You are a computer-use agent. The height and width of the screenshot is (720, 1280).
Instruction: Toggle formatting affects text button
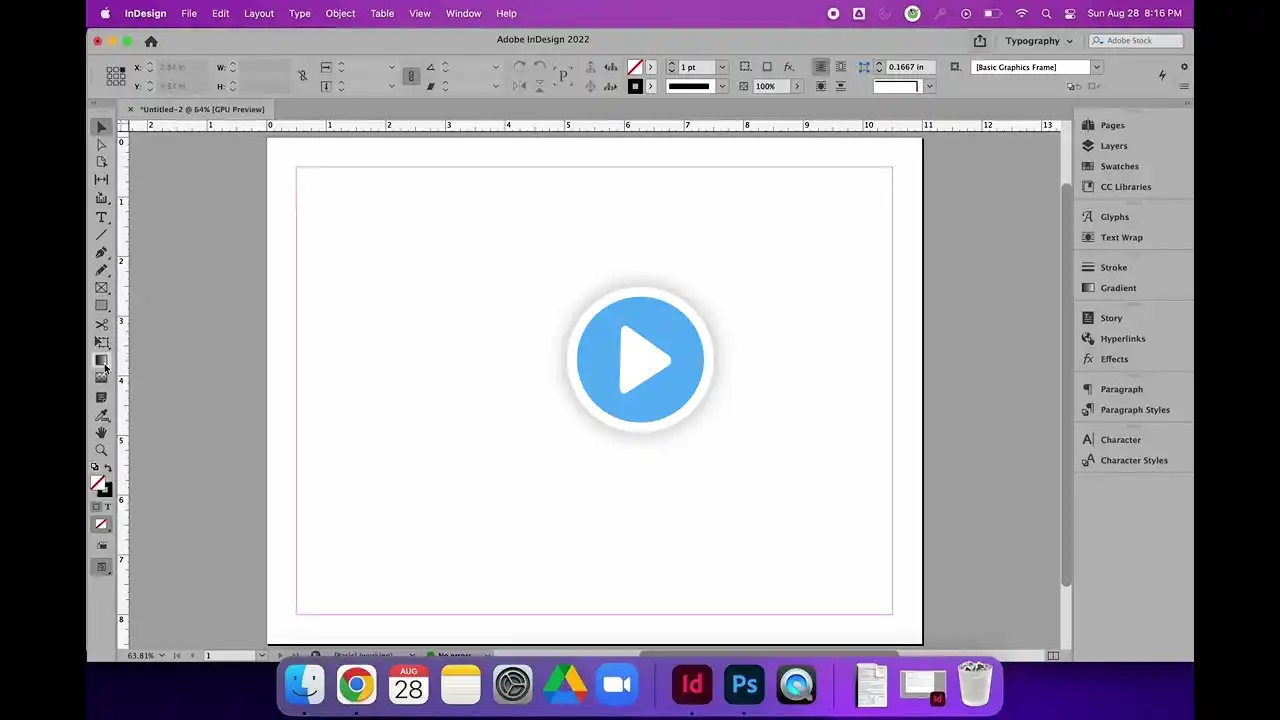[x=108, y=507]
